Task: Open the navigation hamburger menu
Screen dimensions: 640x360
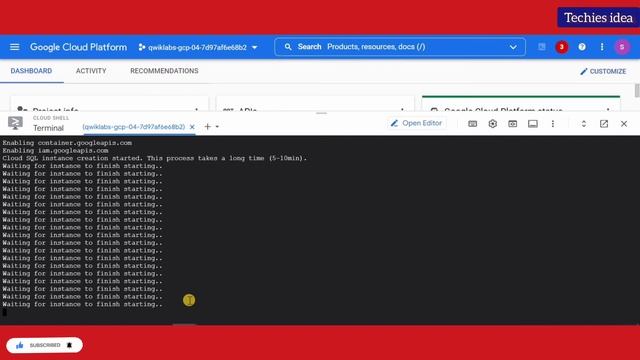Action: 15,47
